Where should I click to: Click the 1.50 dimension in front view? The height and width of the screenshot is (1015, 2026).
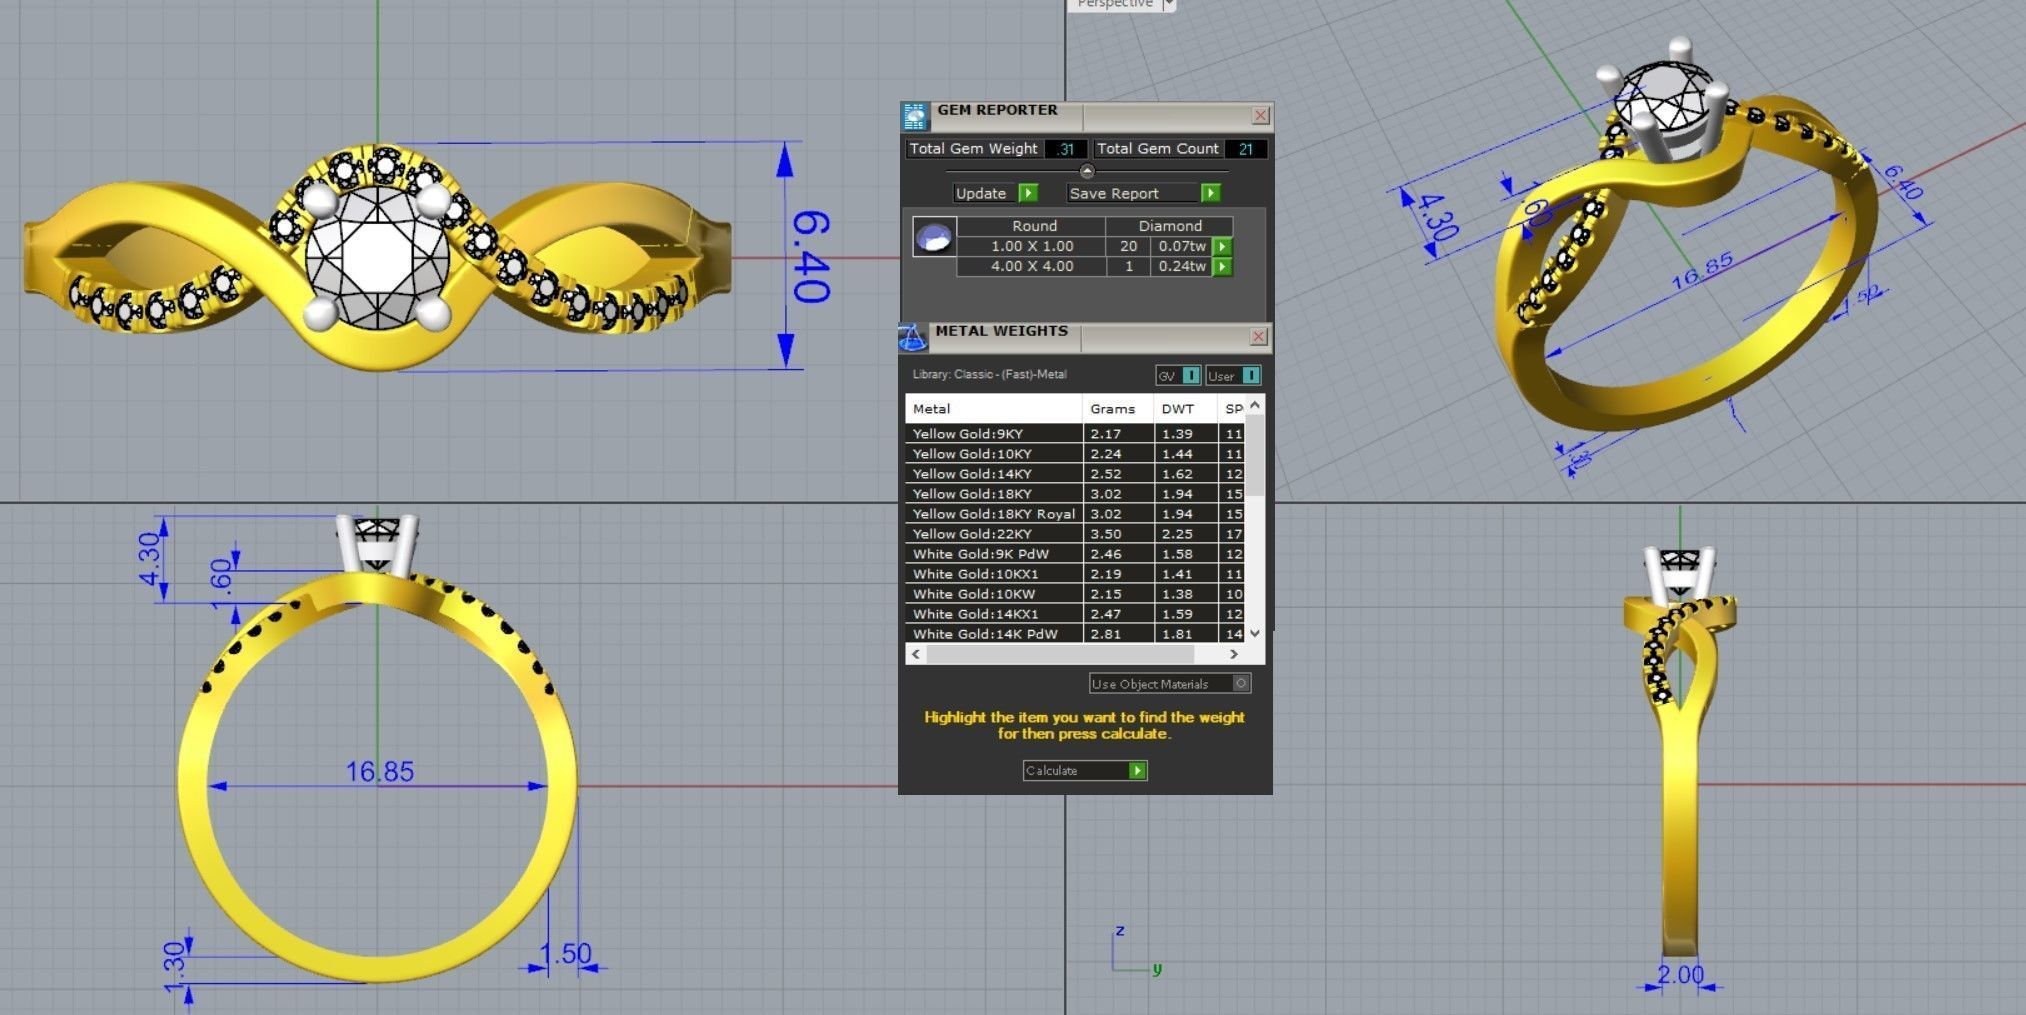click(x=566, y=954)
